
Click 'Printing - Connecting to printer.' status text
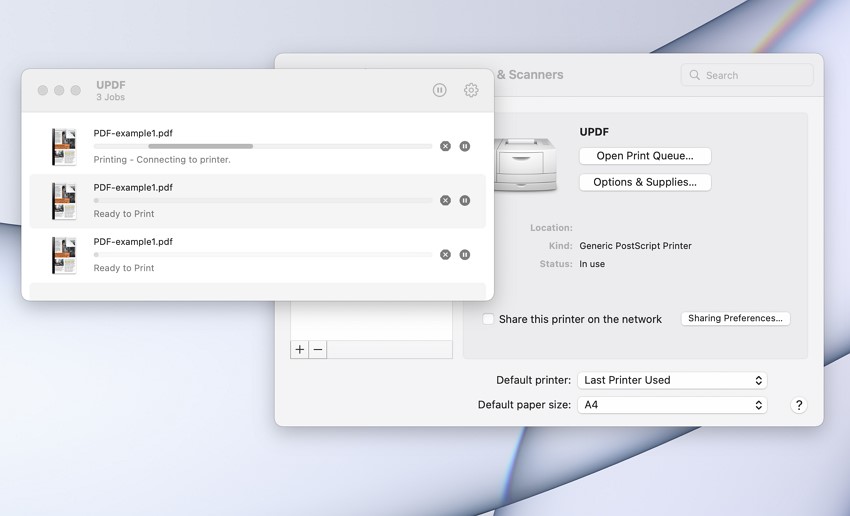[x=162, y=160]
